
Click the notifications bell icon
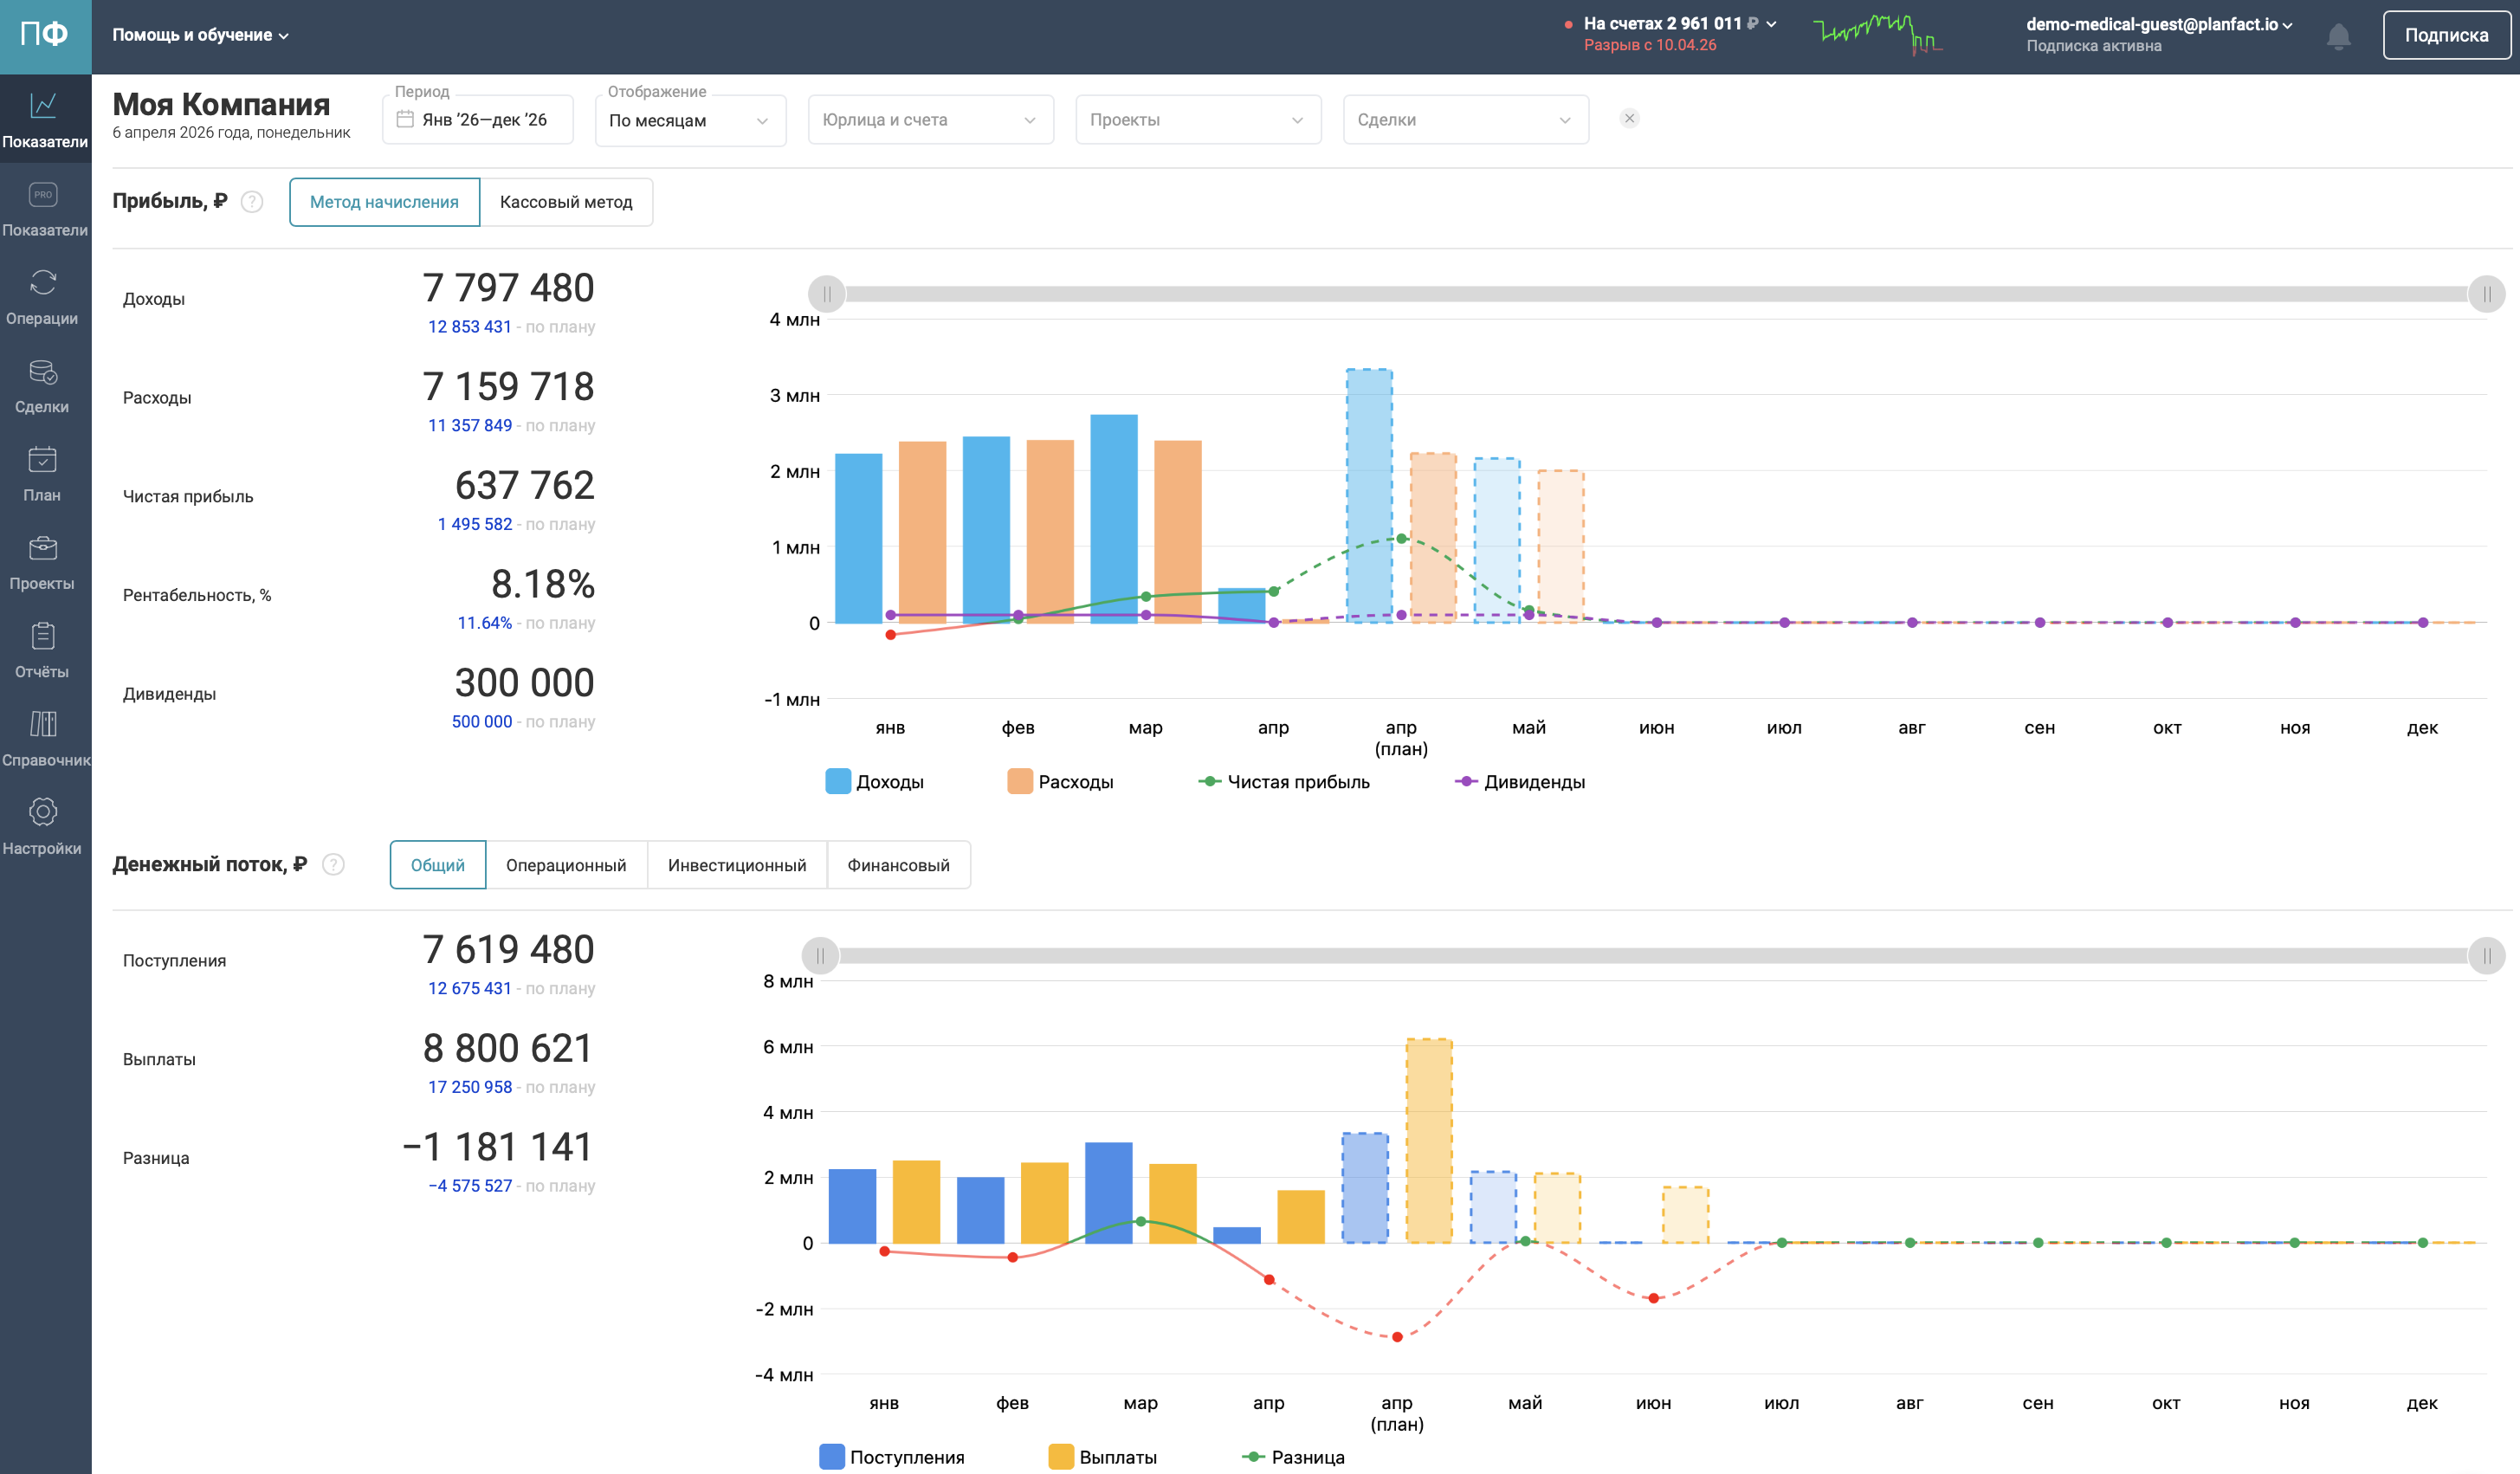tap(2337, 37)
